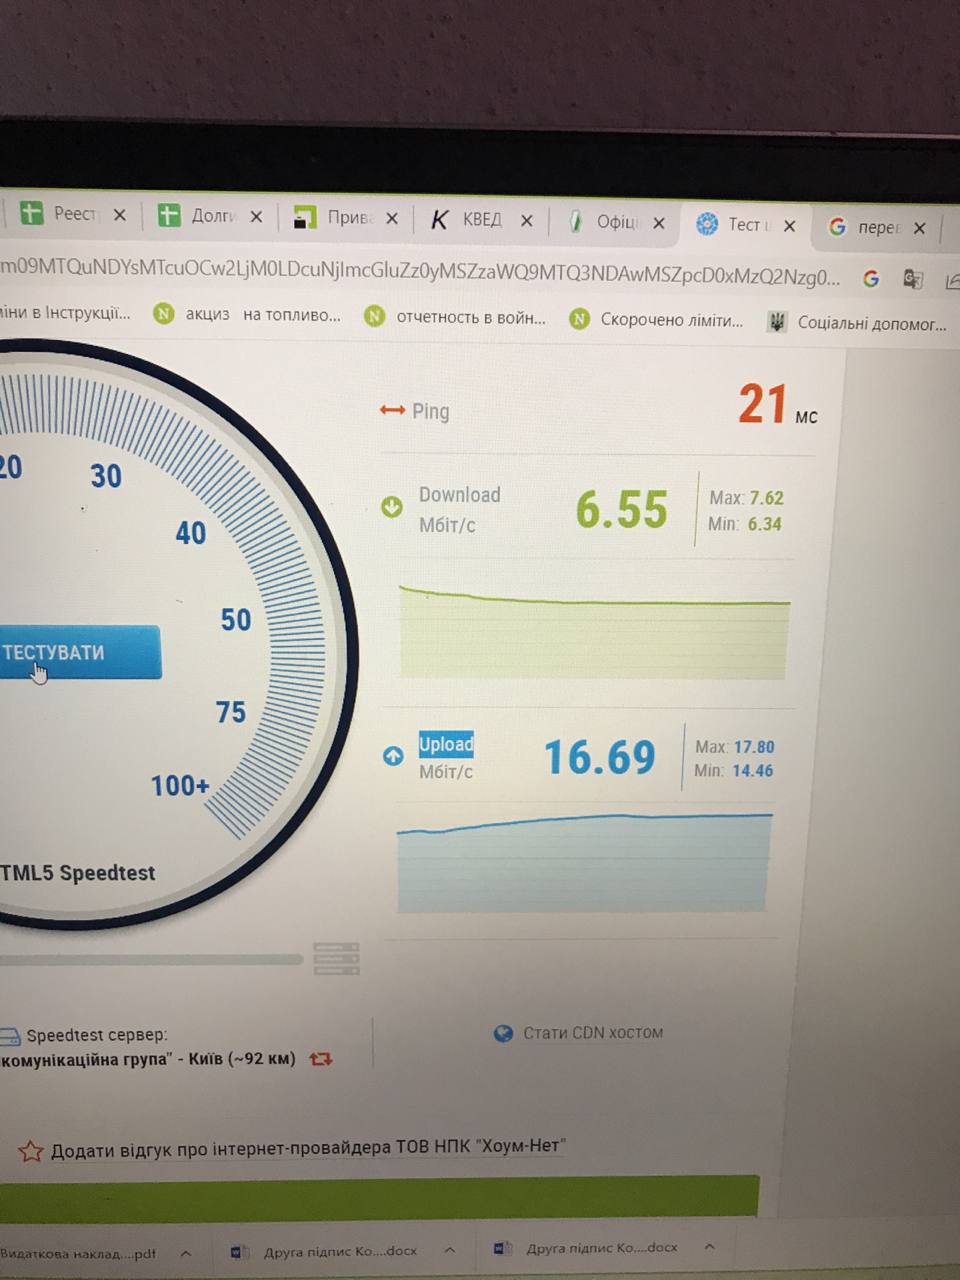Click the 6.55 download speed value

click(621, 509)
